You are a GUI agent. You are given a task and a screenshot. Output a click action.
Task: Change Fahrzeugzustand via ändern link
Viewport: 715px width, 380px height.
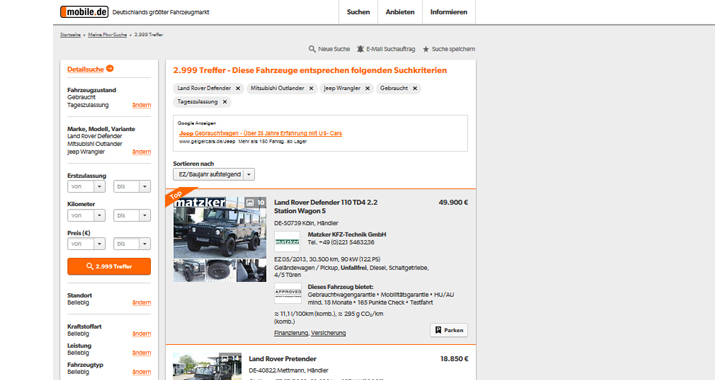141,105
